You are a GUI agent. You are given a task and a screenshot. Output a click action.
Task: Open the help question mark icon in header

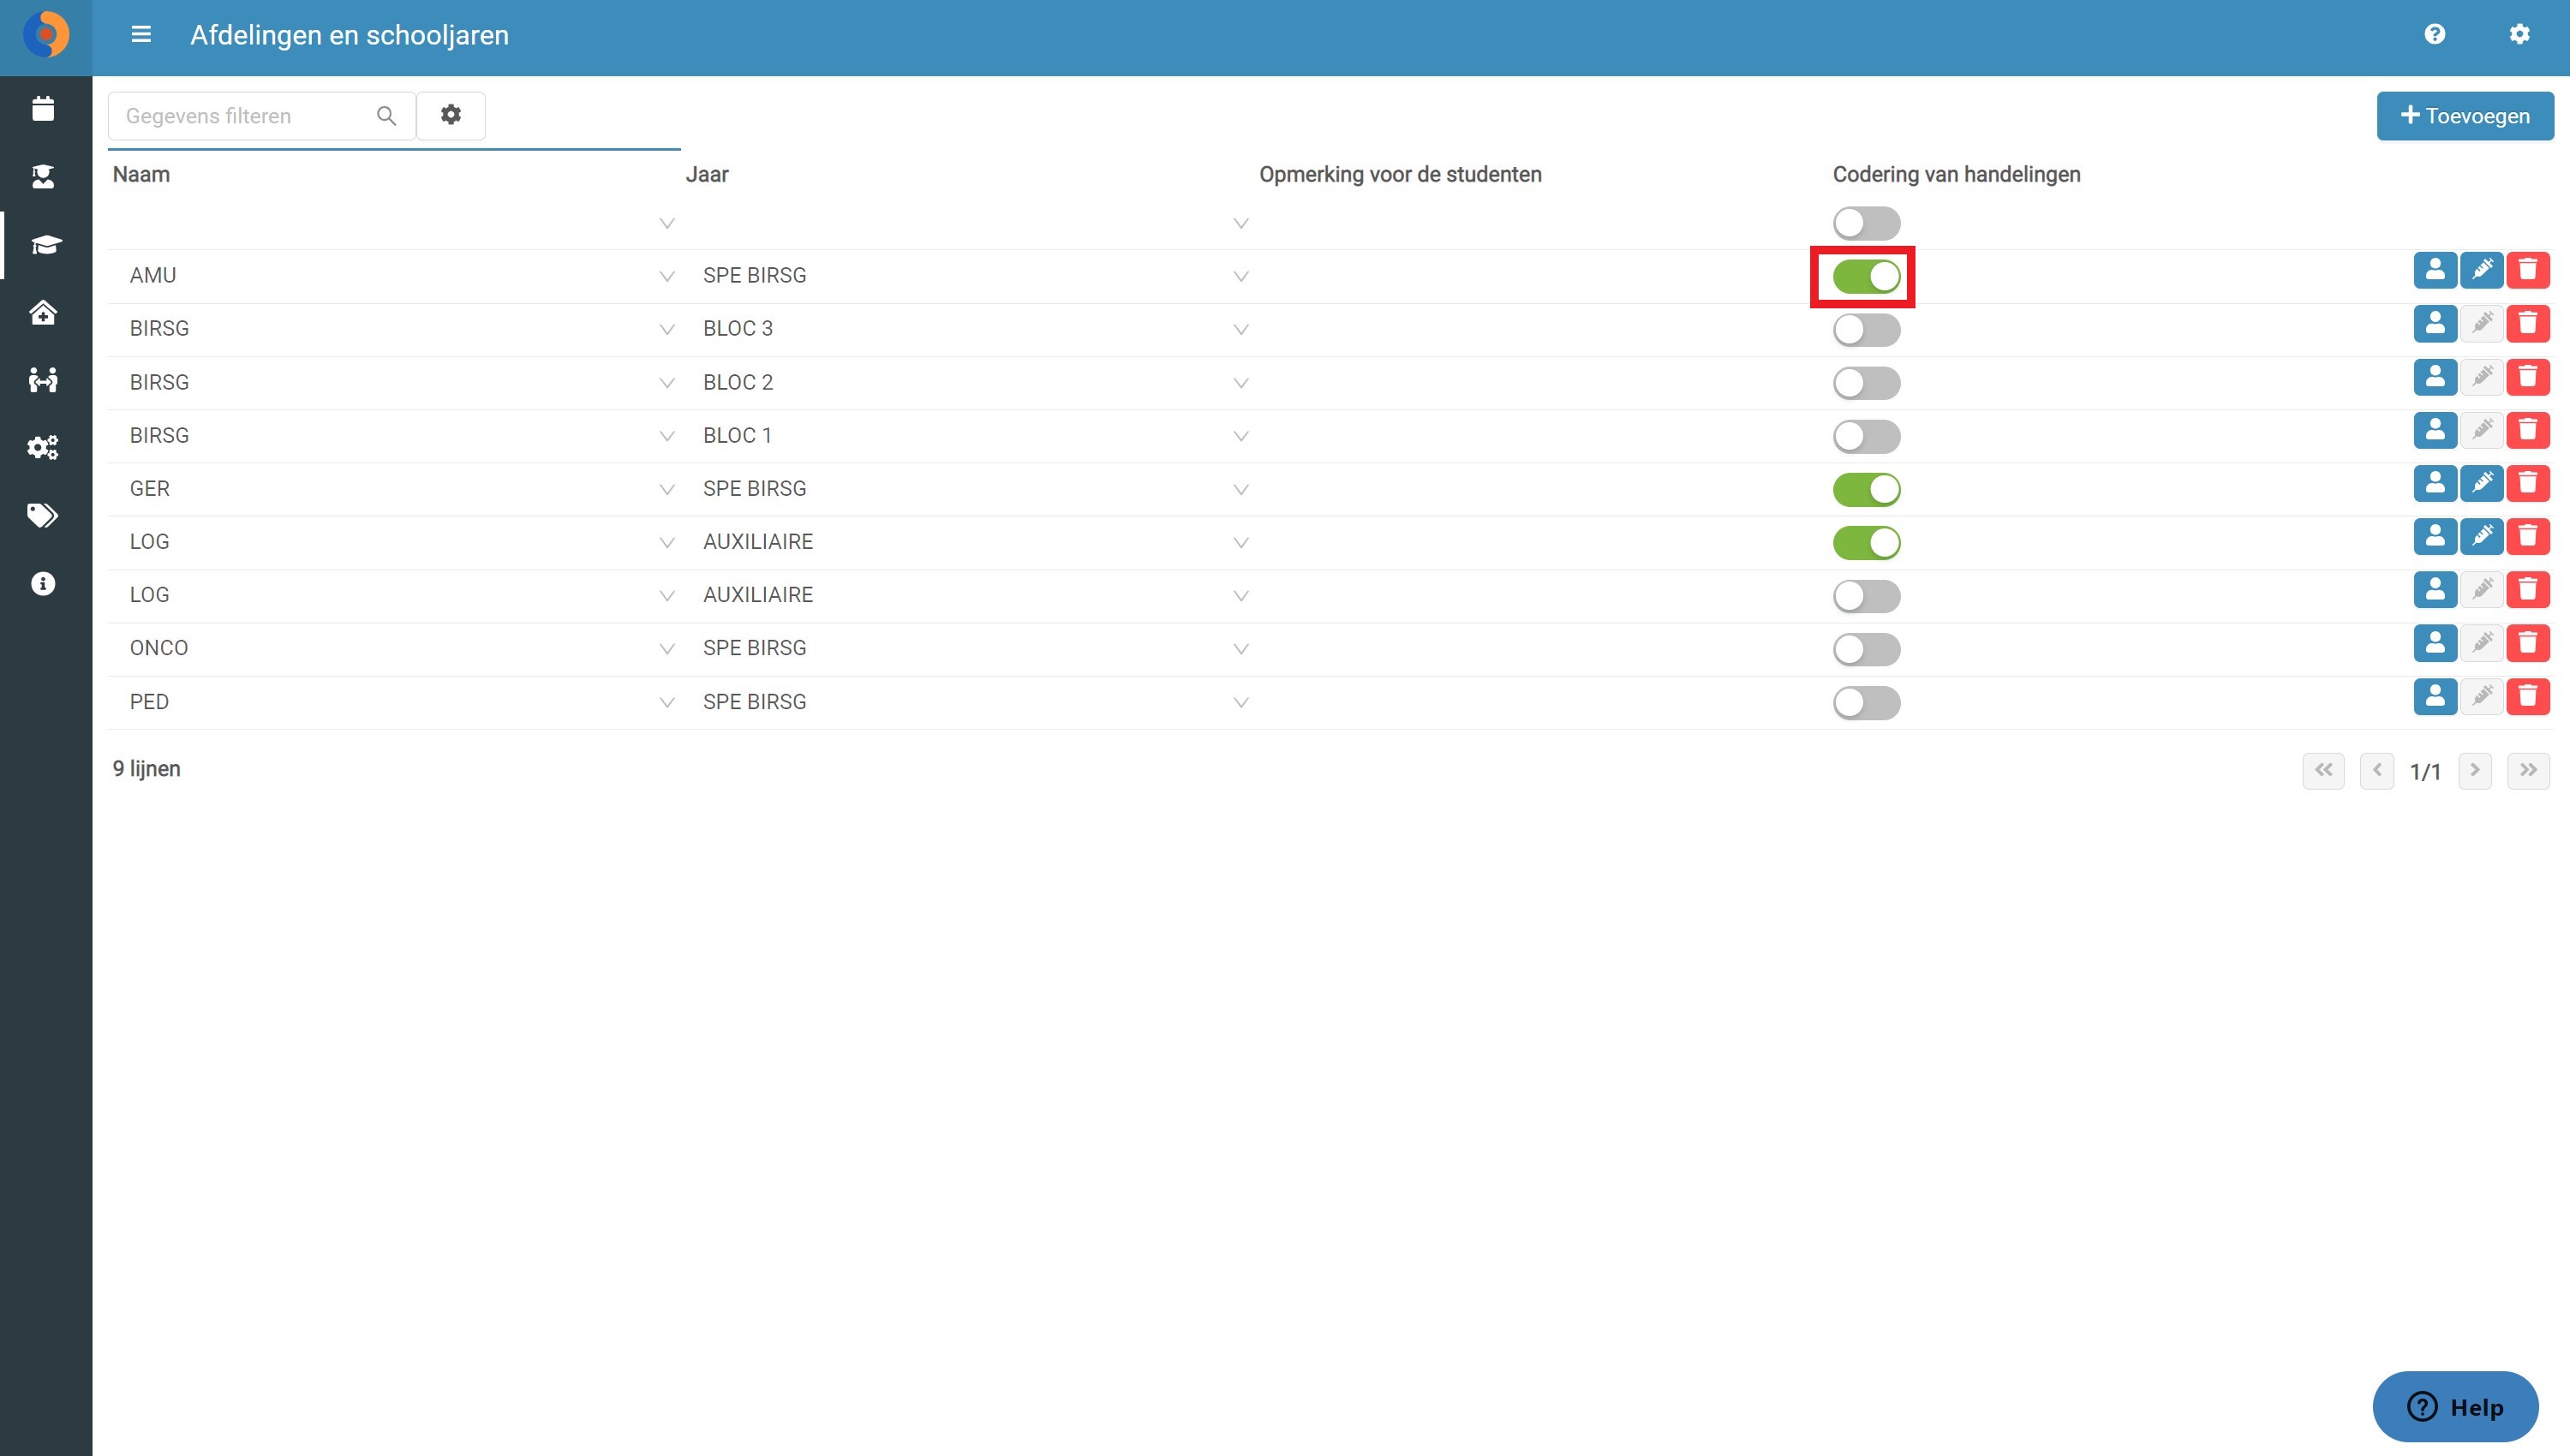2435,35
